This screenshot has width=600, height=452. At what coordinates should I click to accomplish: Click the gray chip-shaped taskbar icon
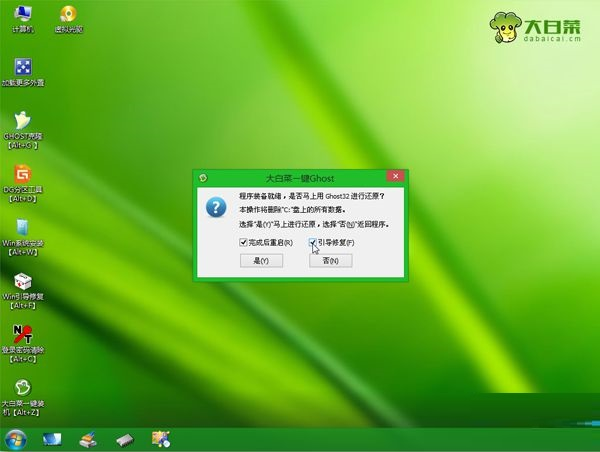coord(125,438)
